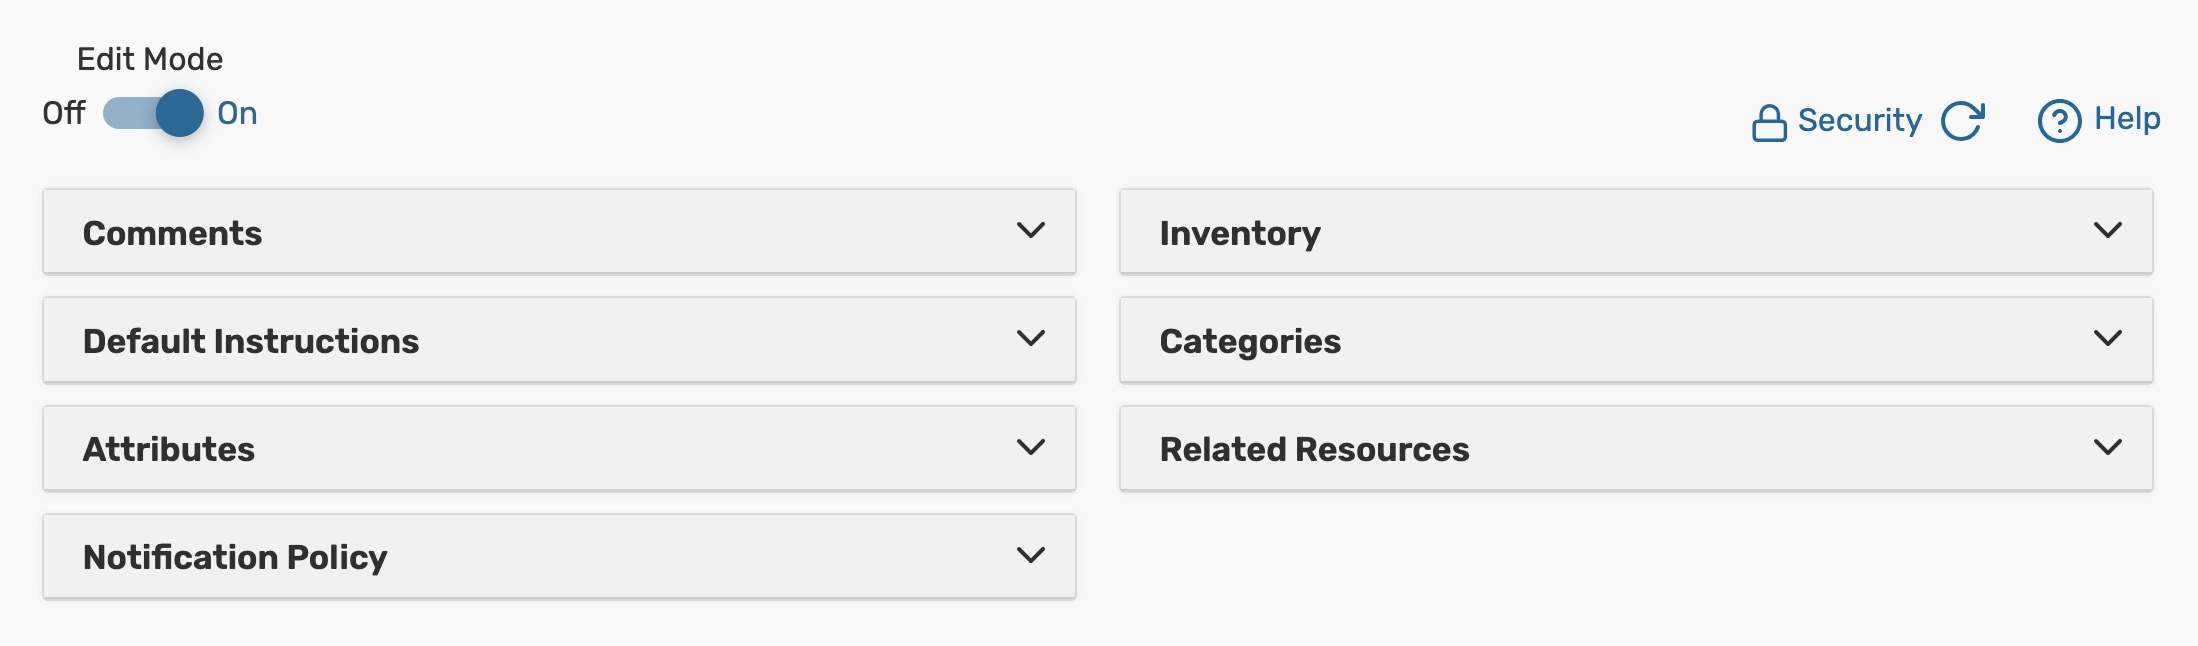The height and width of the screenshot is (646, 2198).
Task: Select the Attributes panel heading
Action: click(169, 449)
